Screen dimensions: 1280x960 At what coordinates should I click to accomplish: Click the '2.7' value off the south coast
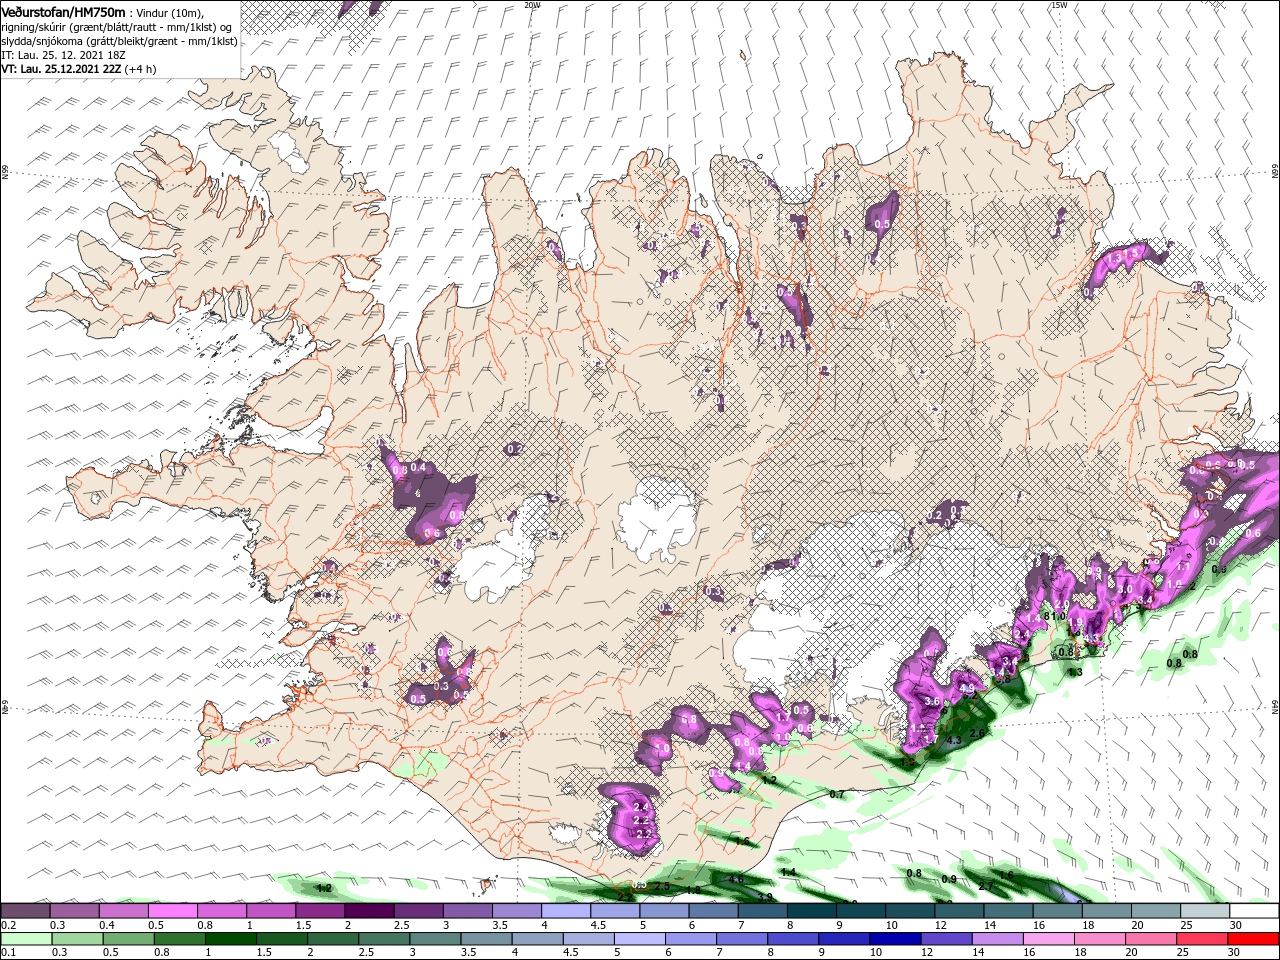pyautogui.click(x=985, y=887)
